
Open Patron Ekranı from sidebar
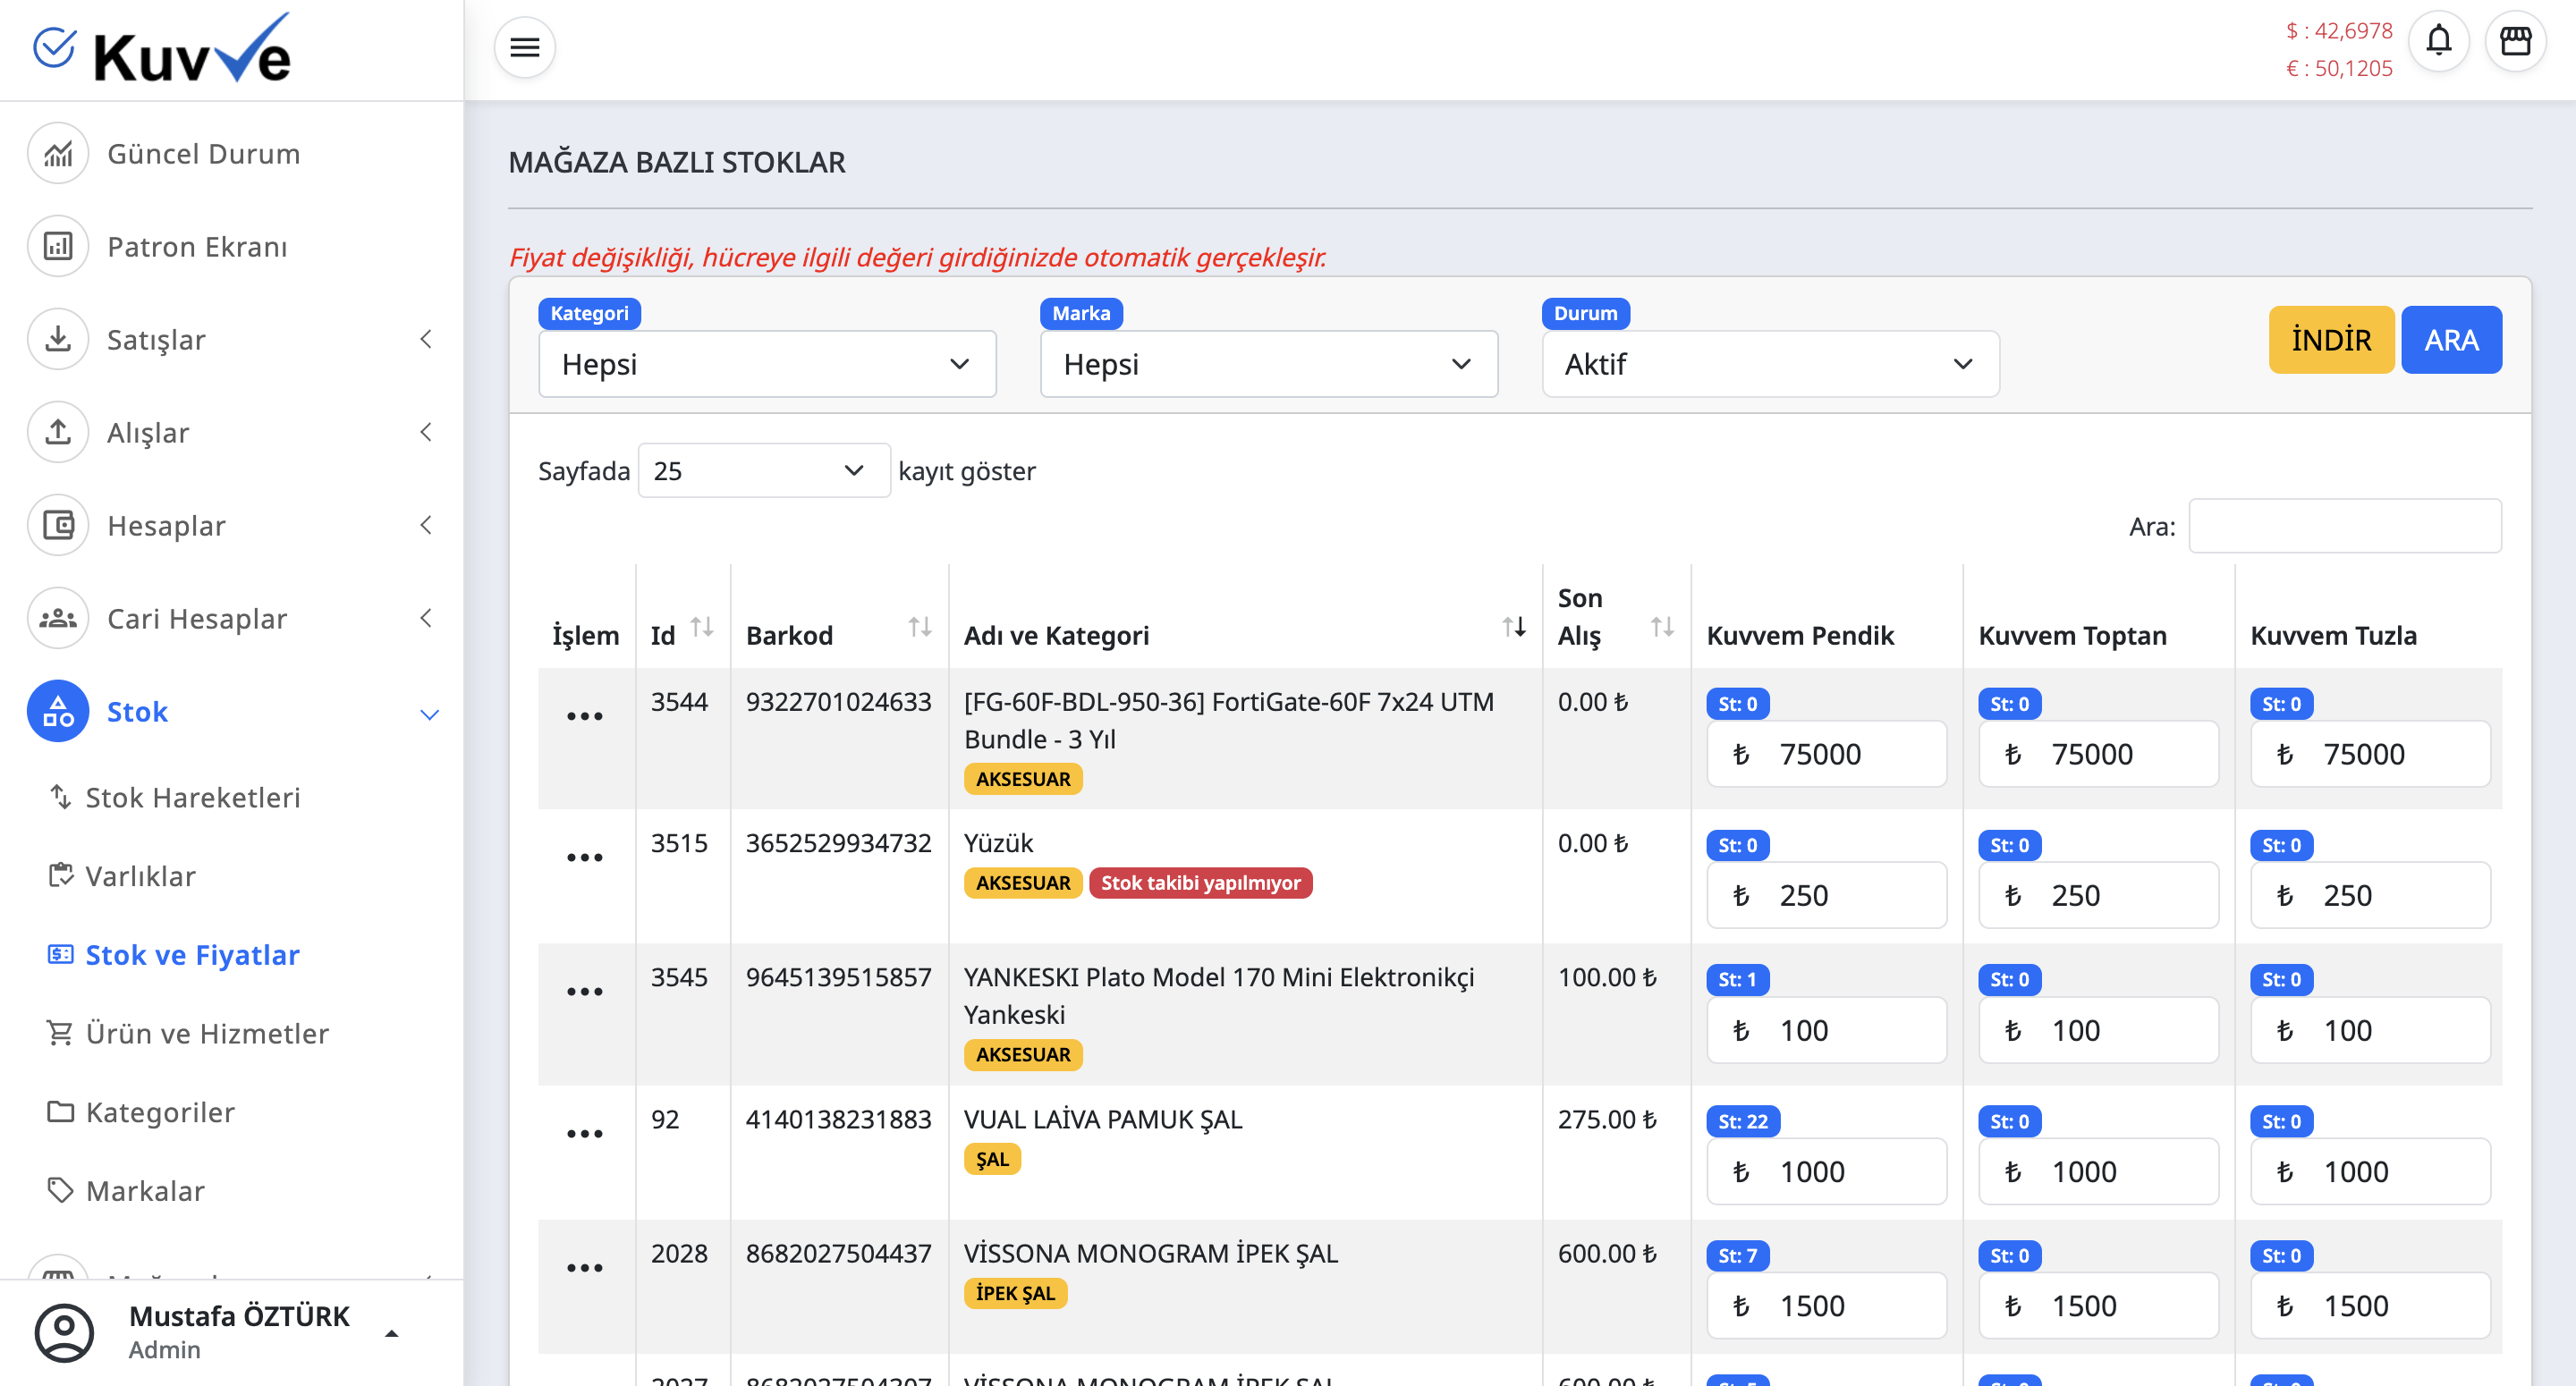197,247
